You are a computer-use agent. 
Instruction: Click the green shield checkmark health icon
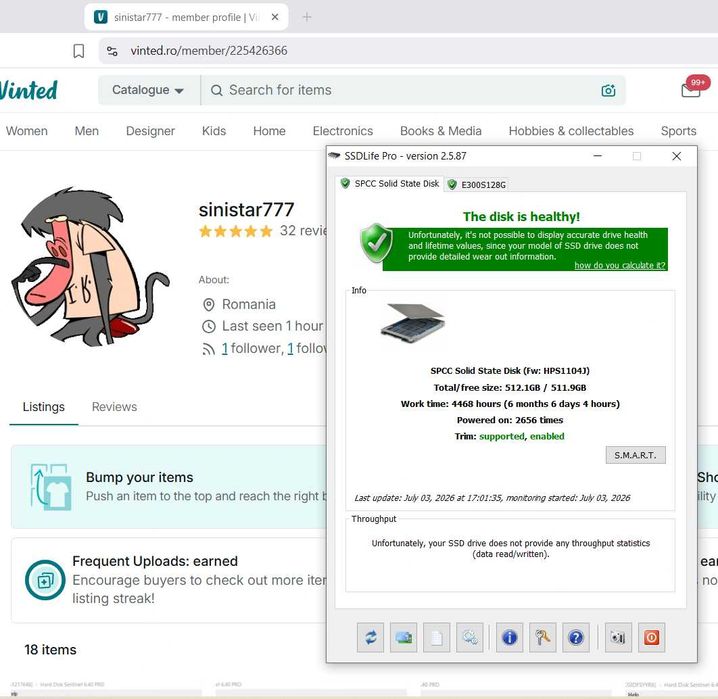tap(376, 243)
